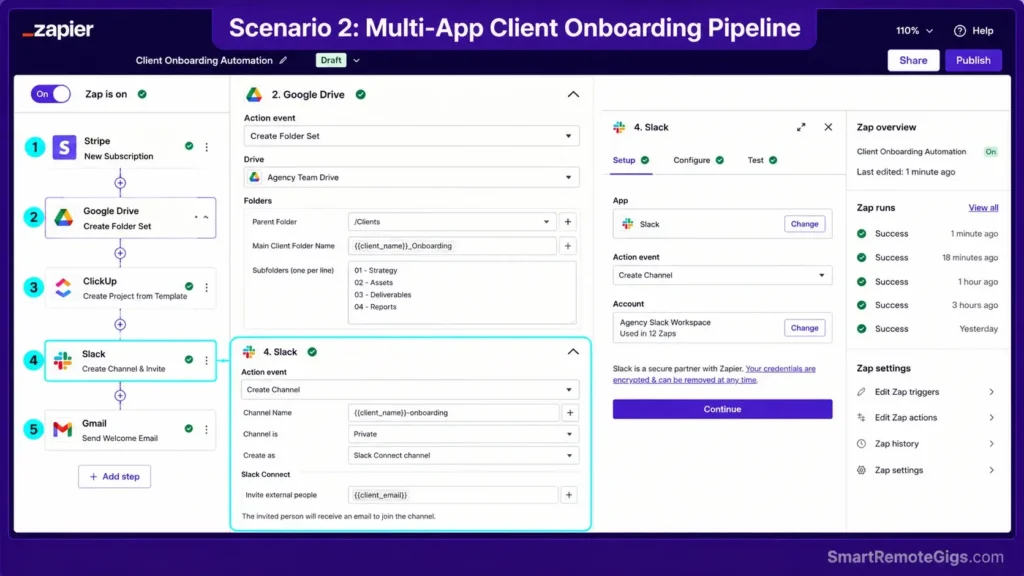
Task: Open the Channel is Private dropdown
Action: [x=463, y=434]
